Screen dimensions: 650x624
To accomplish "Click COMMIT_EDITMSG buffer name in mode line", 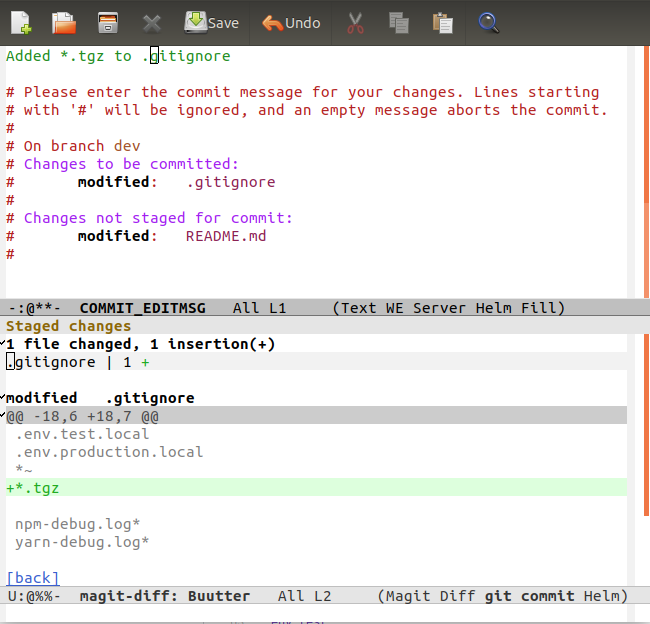I will 142,308.
